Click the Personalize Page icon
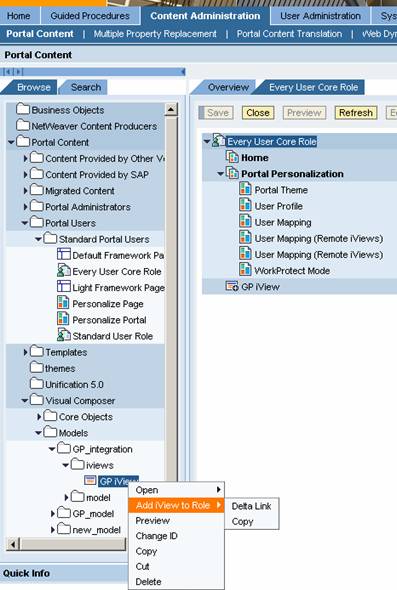This screenshot has height=590, width=397. pos(63,303)
